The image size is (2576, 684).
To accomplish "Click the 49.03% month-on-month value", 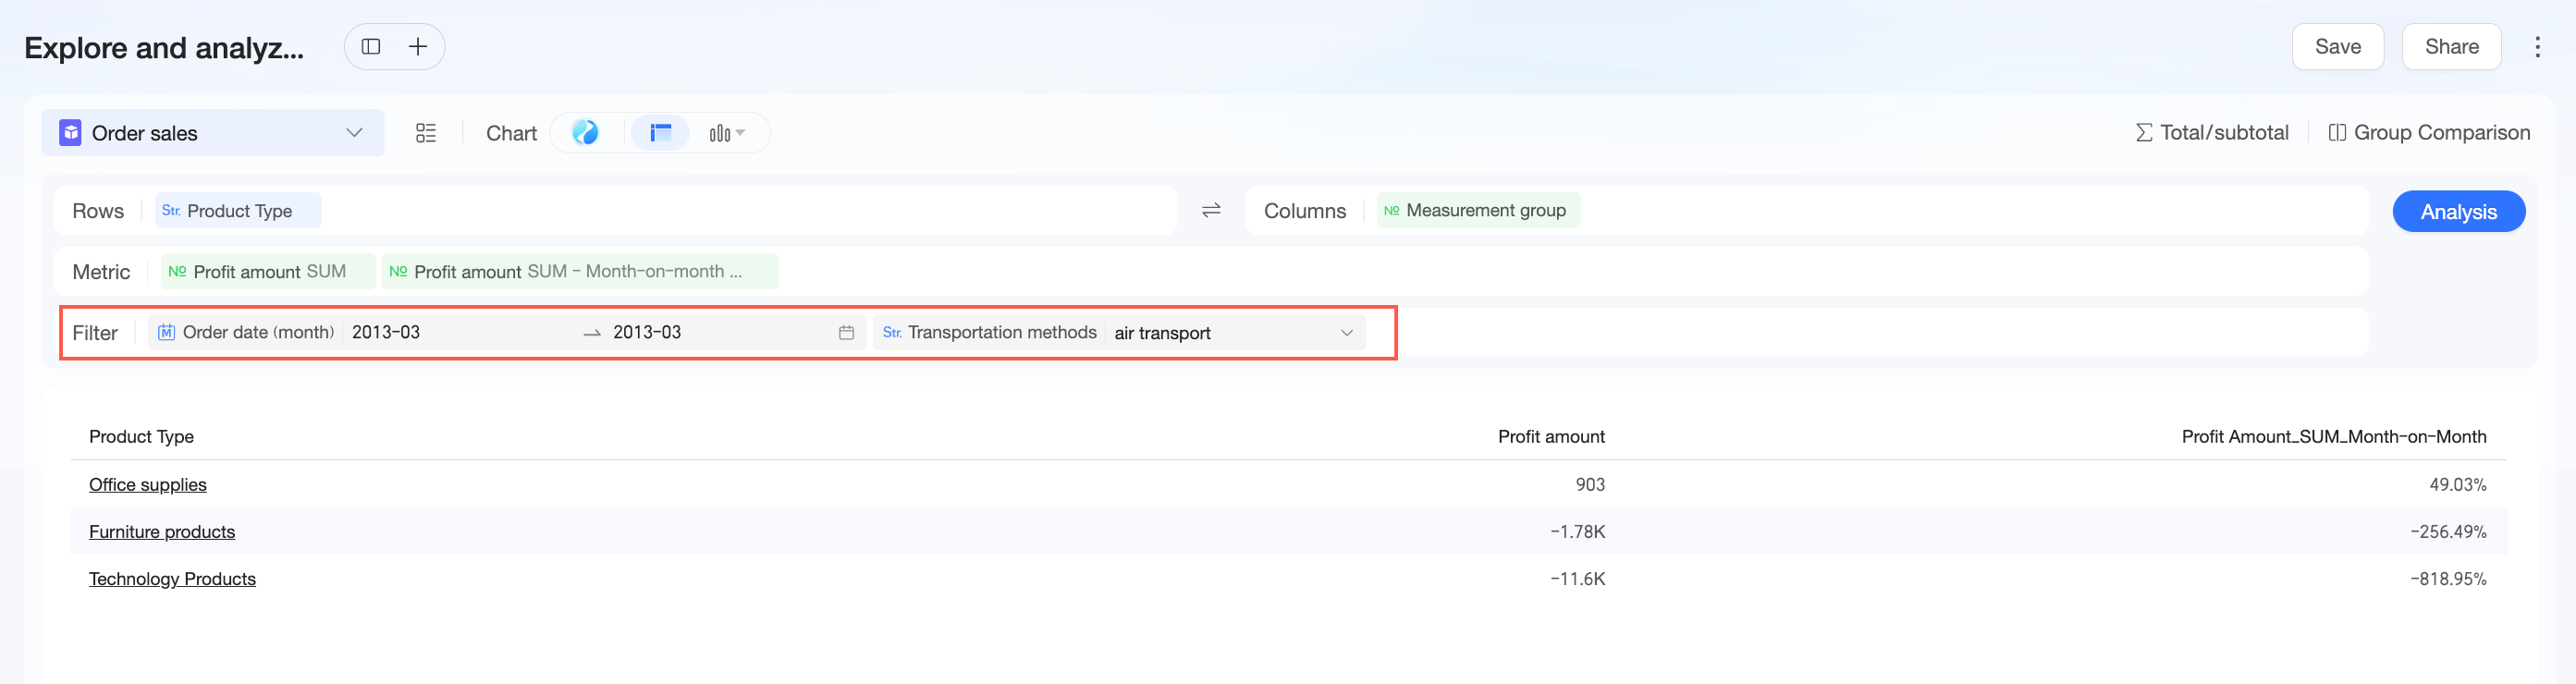I will tap(2458, 485).
